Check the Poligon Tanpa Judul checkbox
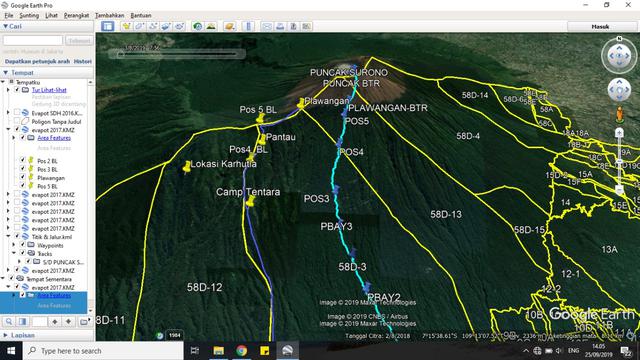Screen dimensions: 640x360 tap(17, 121)
